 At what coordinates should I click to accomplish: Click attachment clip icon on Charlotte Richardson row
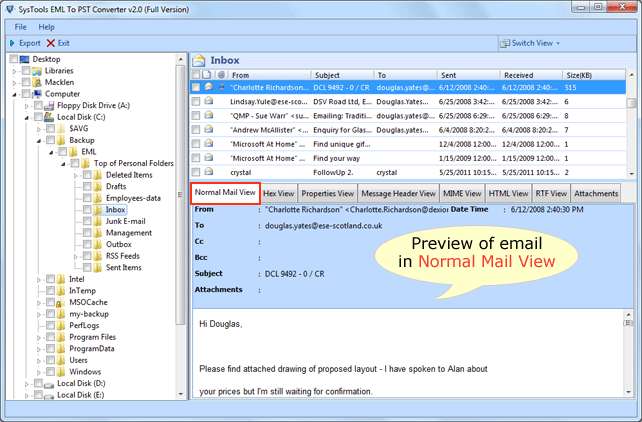pyautogui.click(x=222, y=87)
